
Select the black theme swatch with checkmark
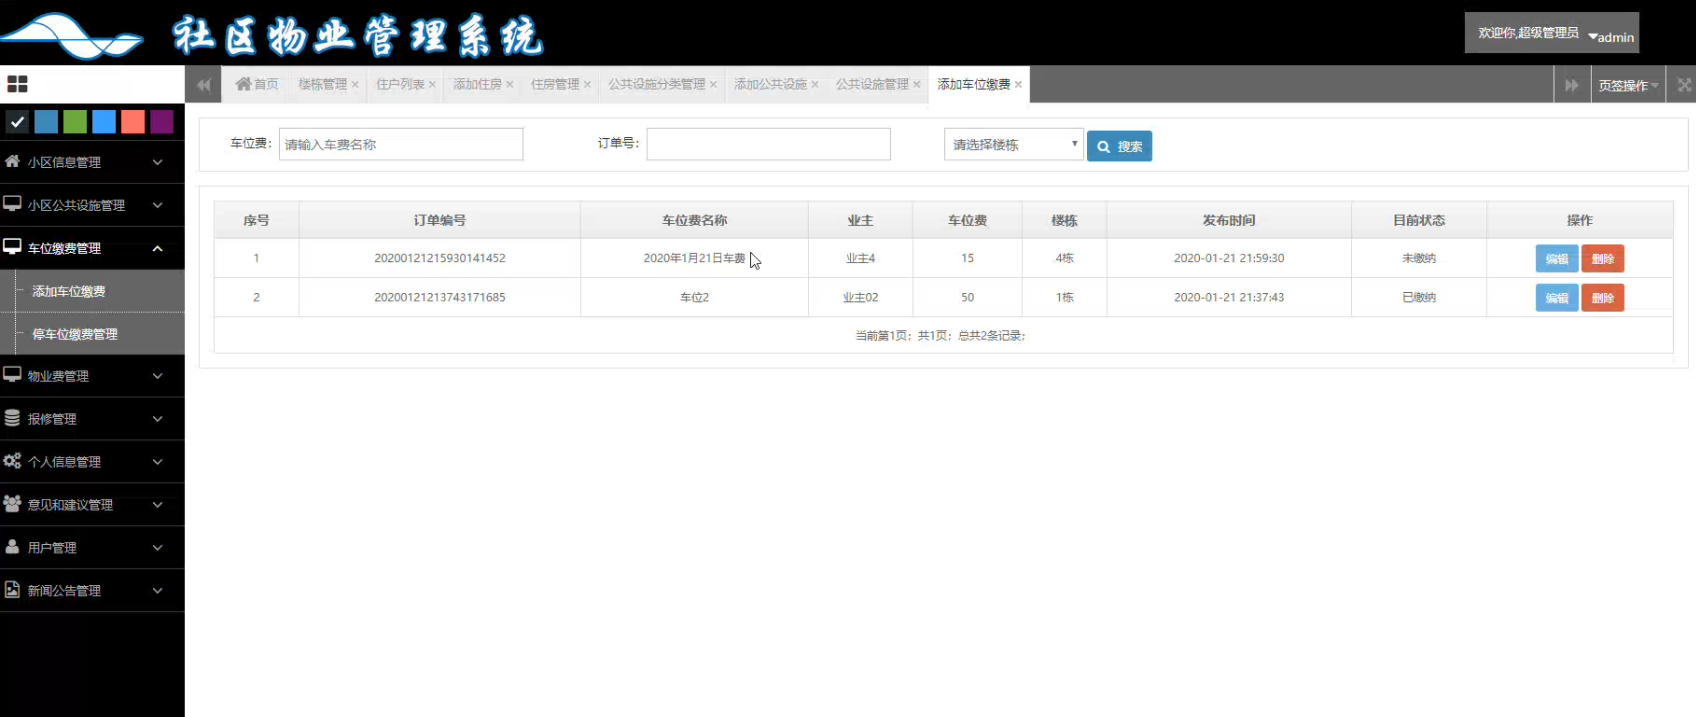click(x=17, y=122)
